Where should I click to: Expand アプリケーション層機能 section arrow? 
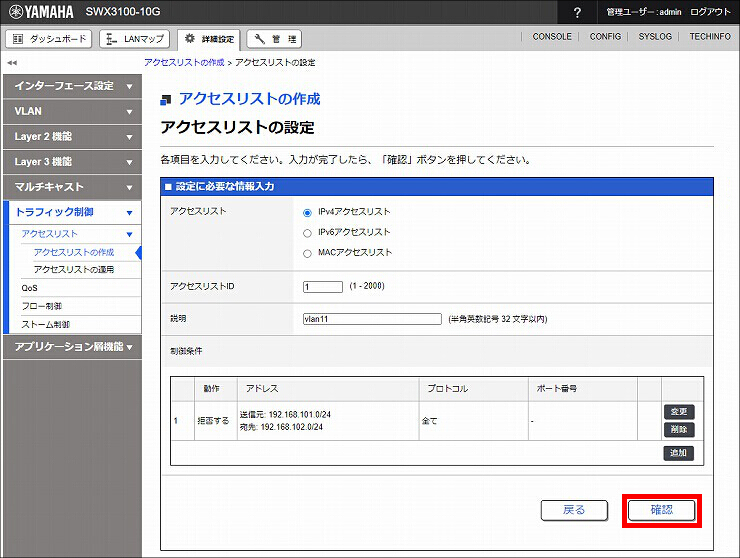click(x=129, y=347)
